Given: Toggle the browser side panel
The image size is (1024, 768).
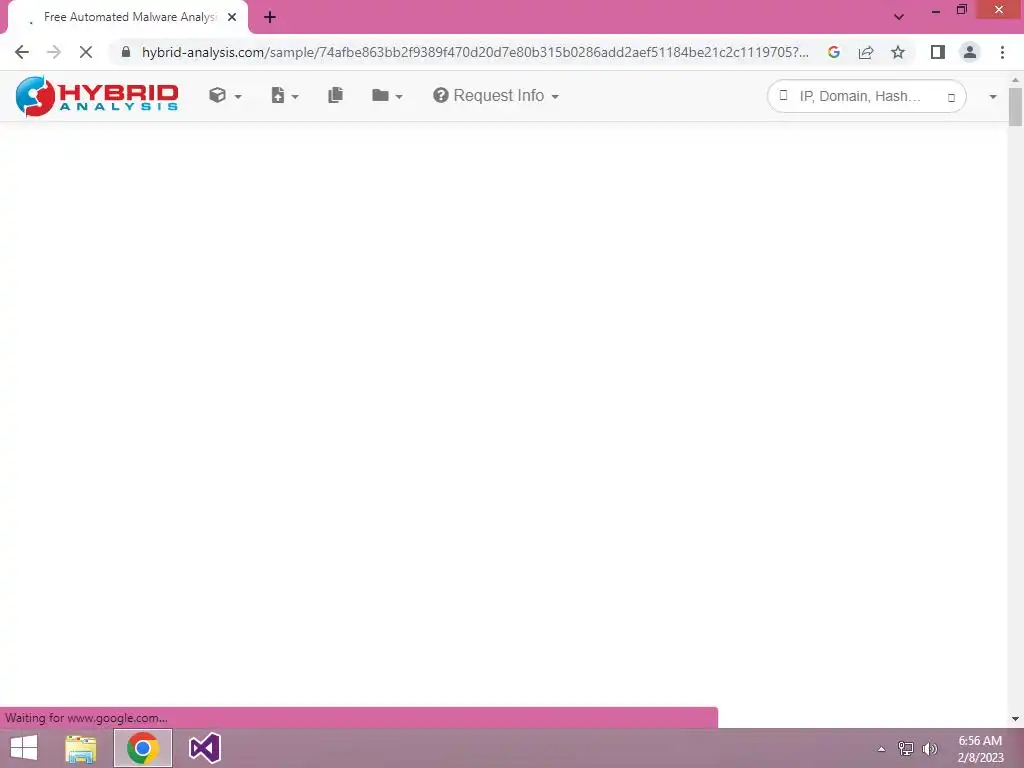Looking at the screenshot, I should 938,52.
